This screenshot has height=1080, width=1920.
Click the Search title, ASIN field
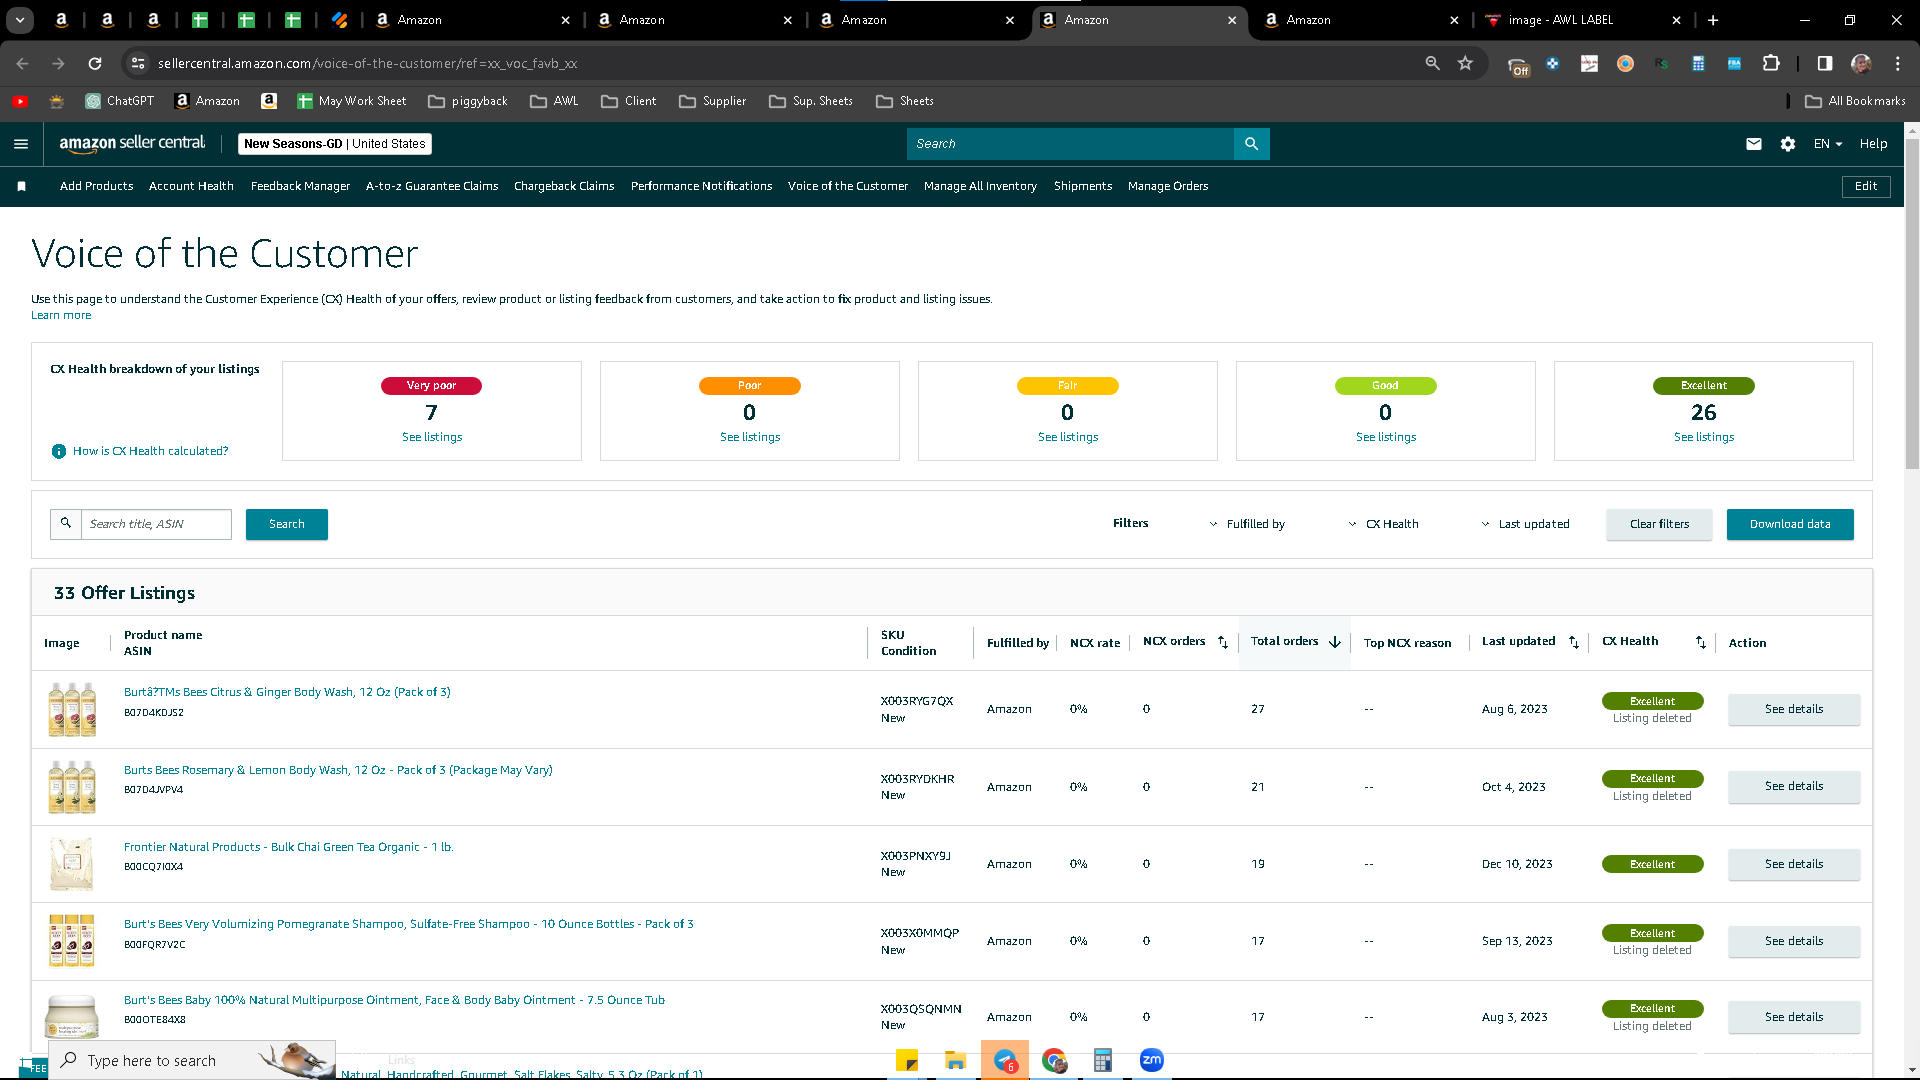tap(156, 524)
